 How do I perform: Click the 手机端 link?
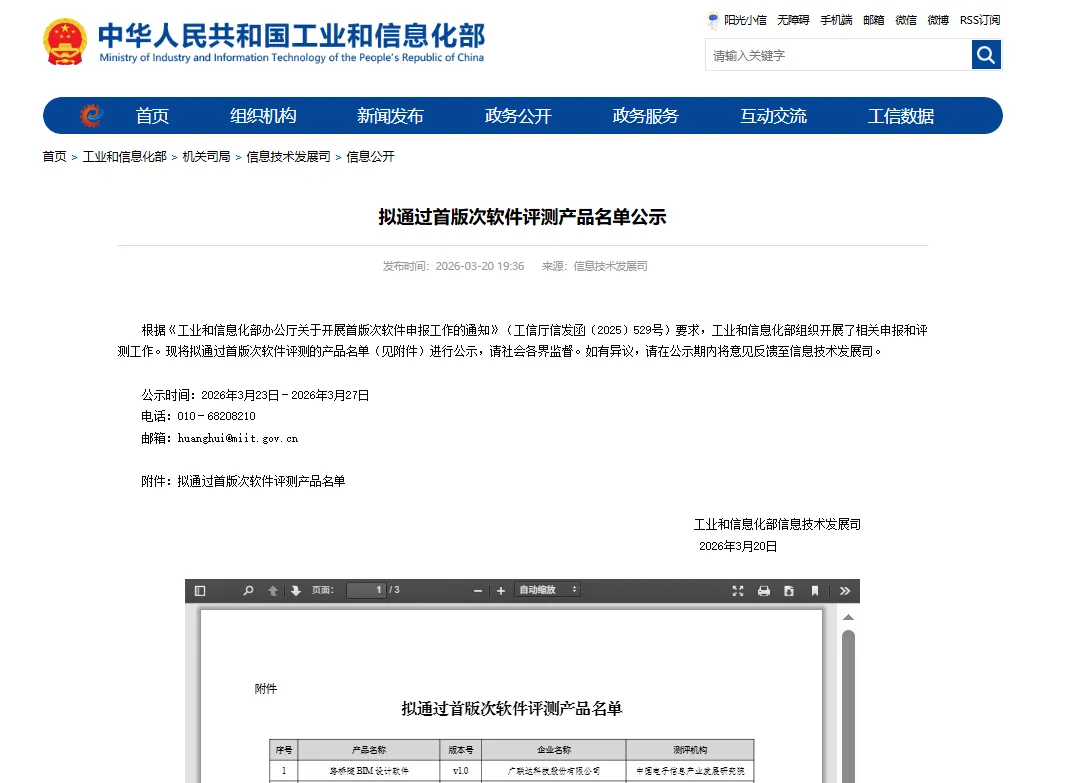pyautogui.click(x=836, y=20)
